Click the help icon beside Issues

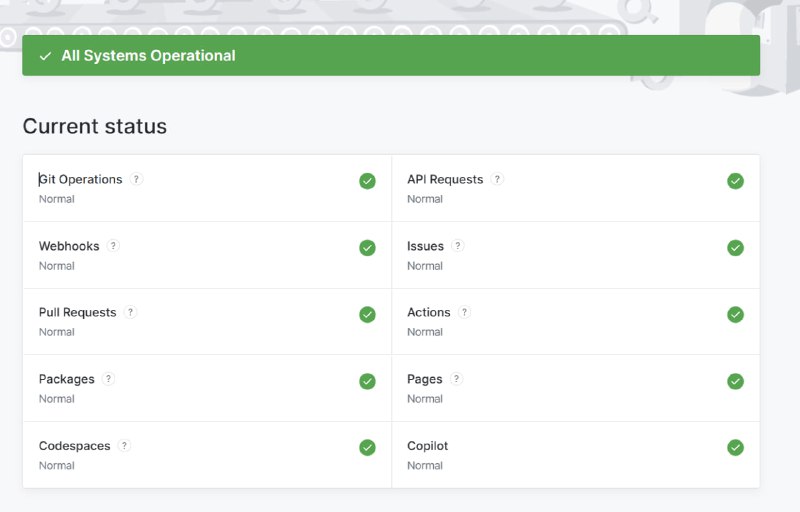[458, 246]
